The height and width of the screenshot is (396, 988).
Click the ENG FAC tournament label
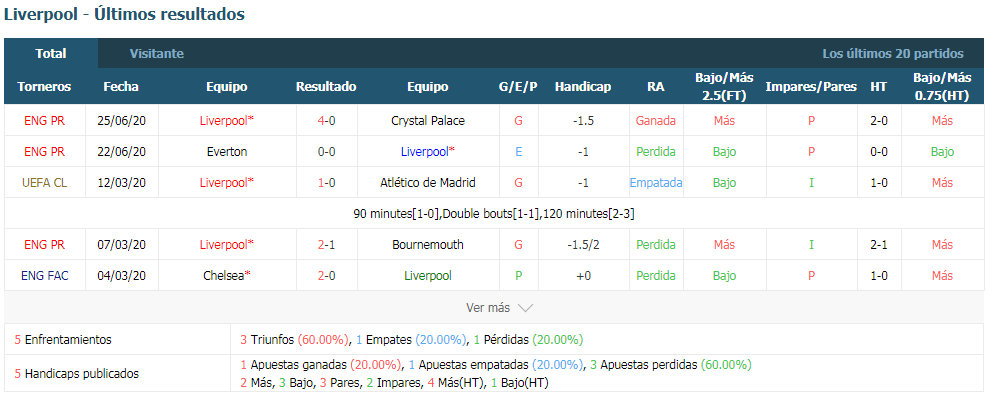click(x=44, y=275)
